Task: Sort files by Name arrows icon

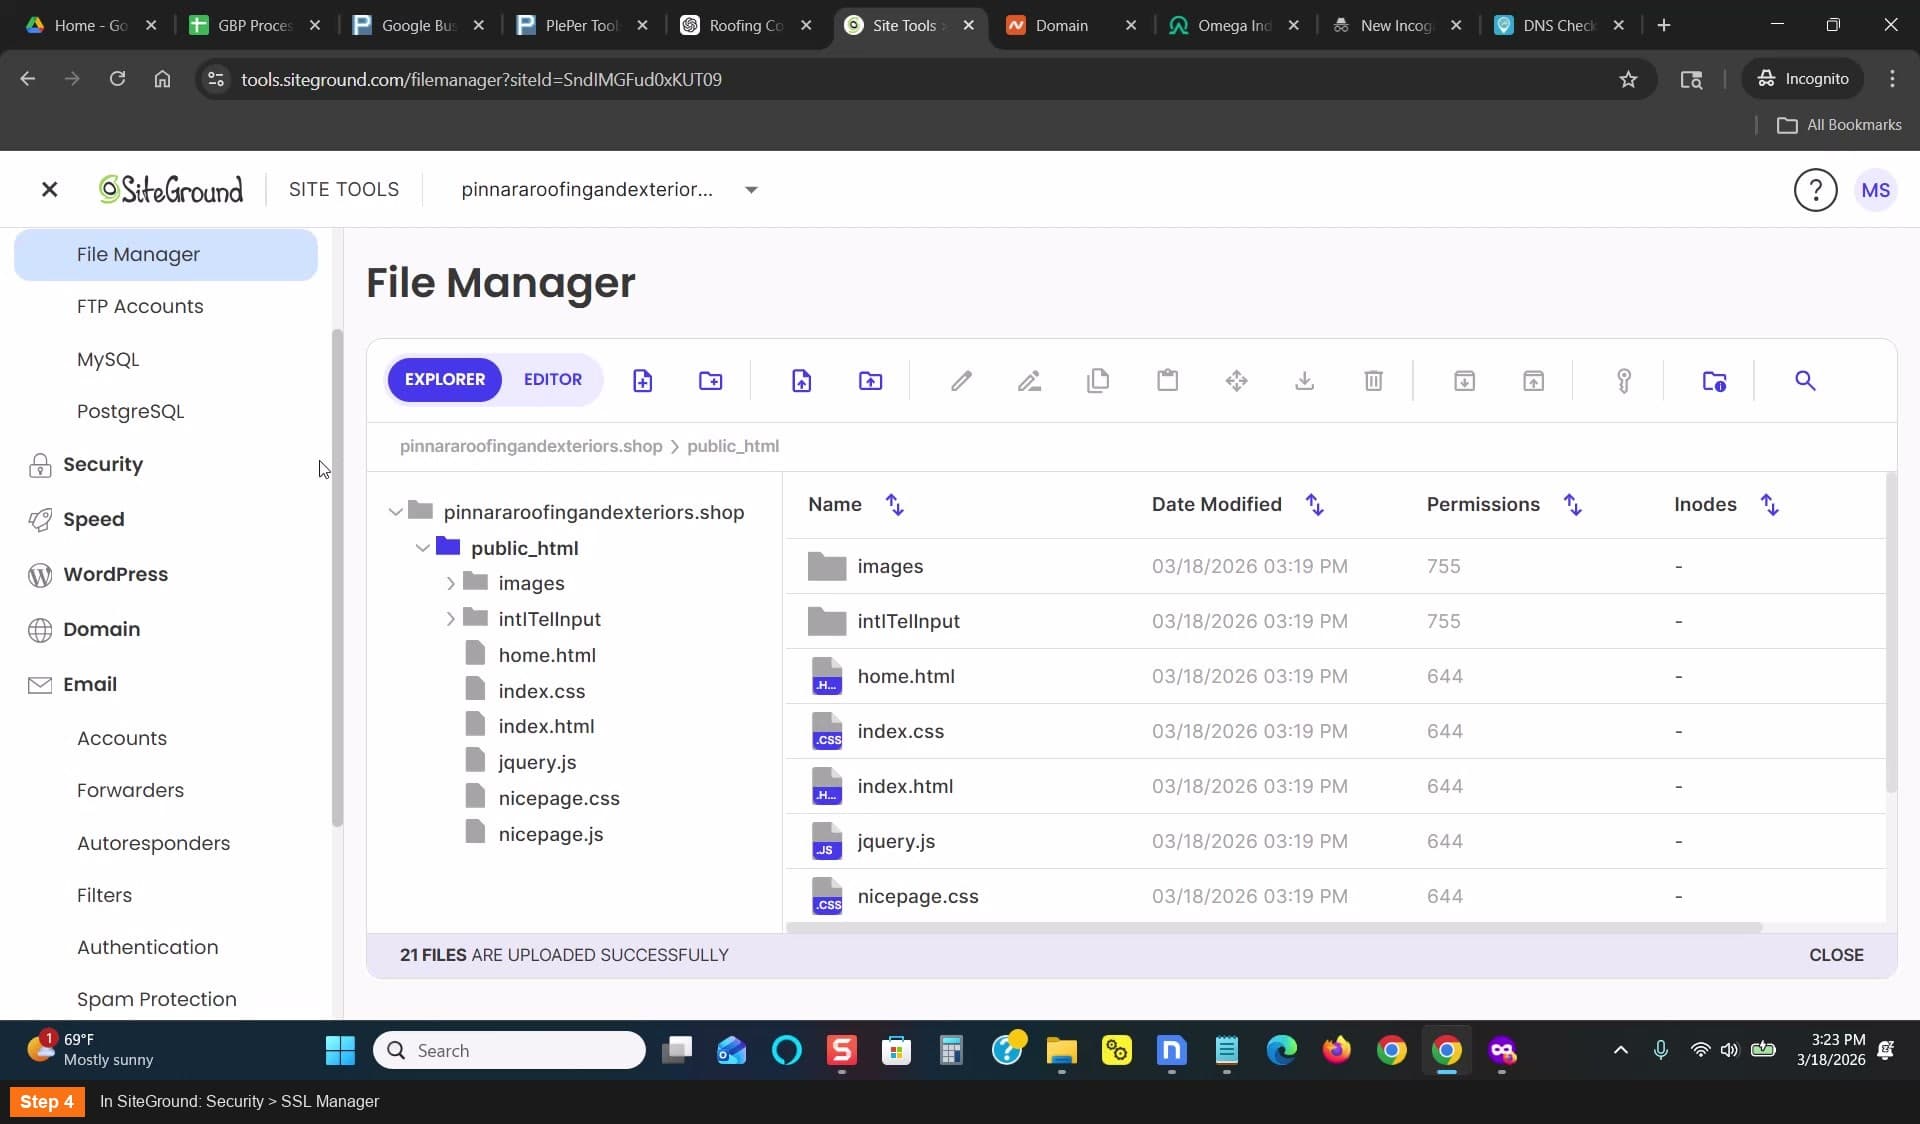Action: (x=895, y=505)
